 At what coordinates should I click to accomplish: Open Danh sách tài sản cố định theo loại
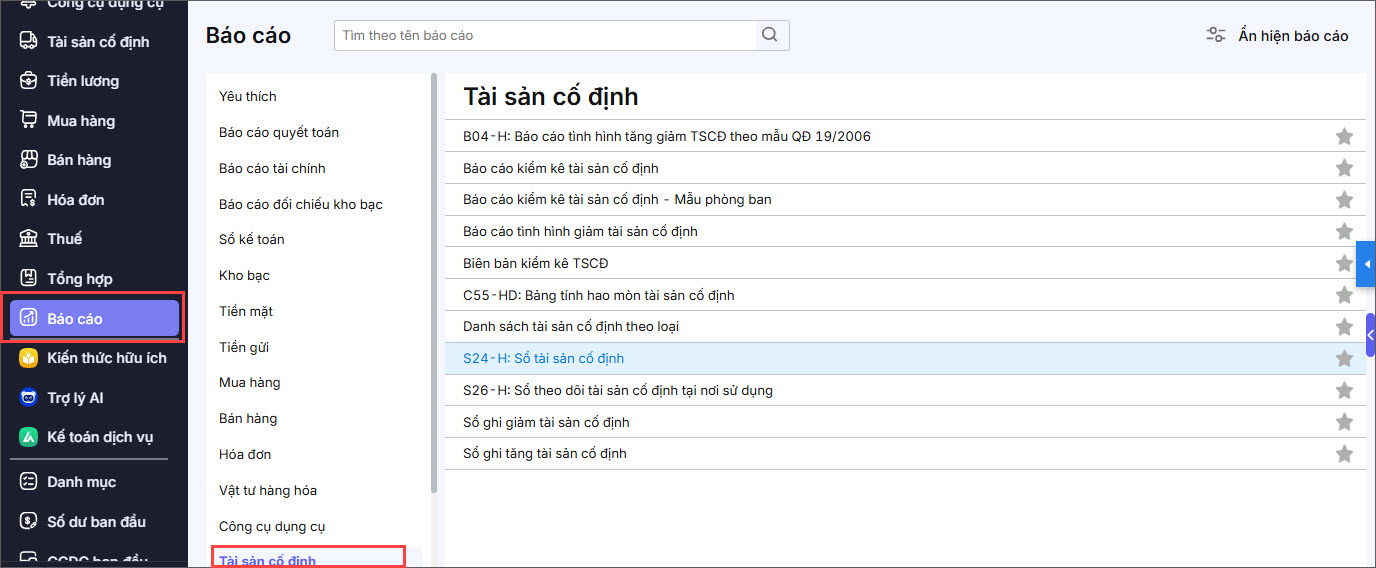(571, 327)
